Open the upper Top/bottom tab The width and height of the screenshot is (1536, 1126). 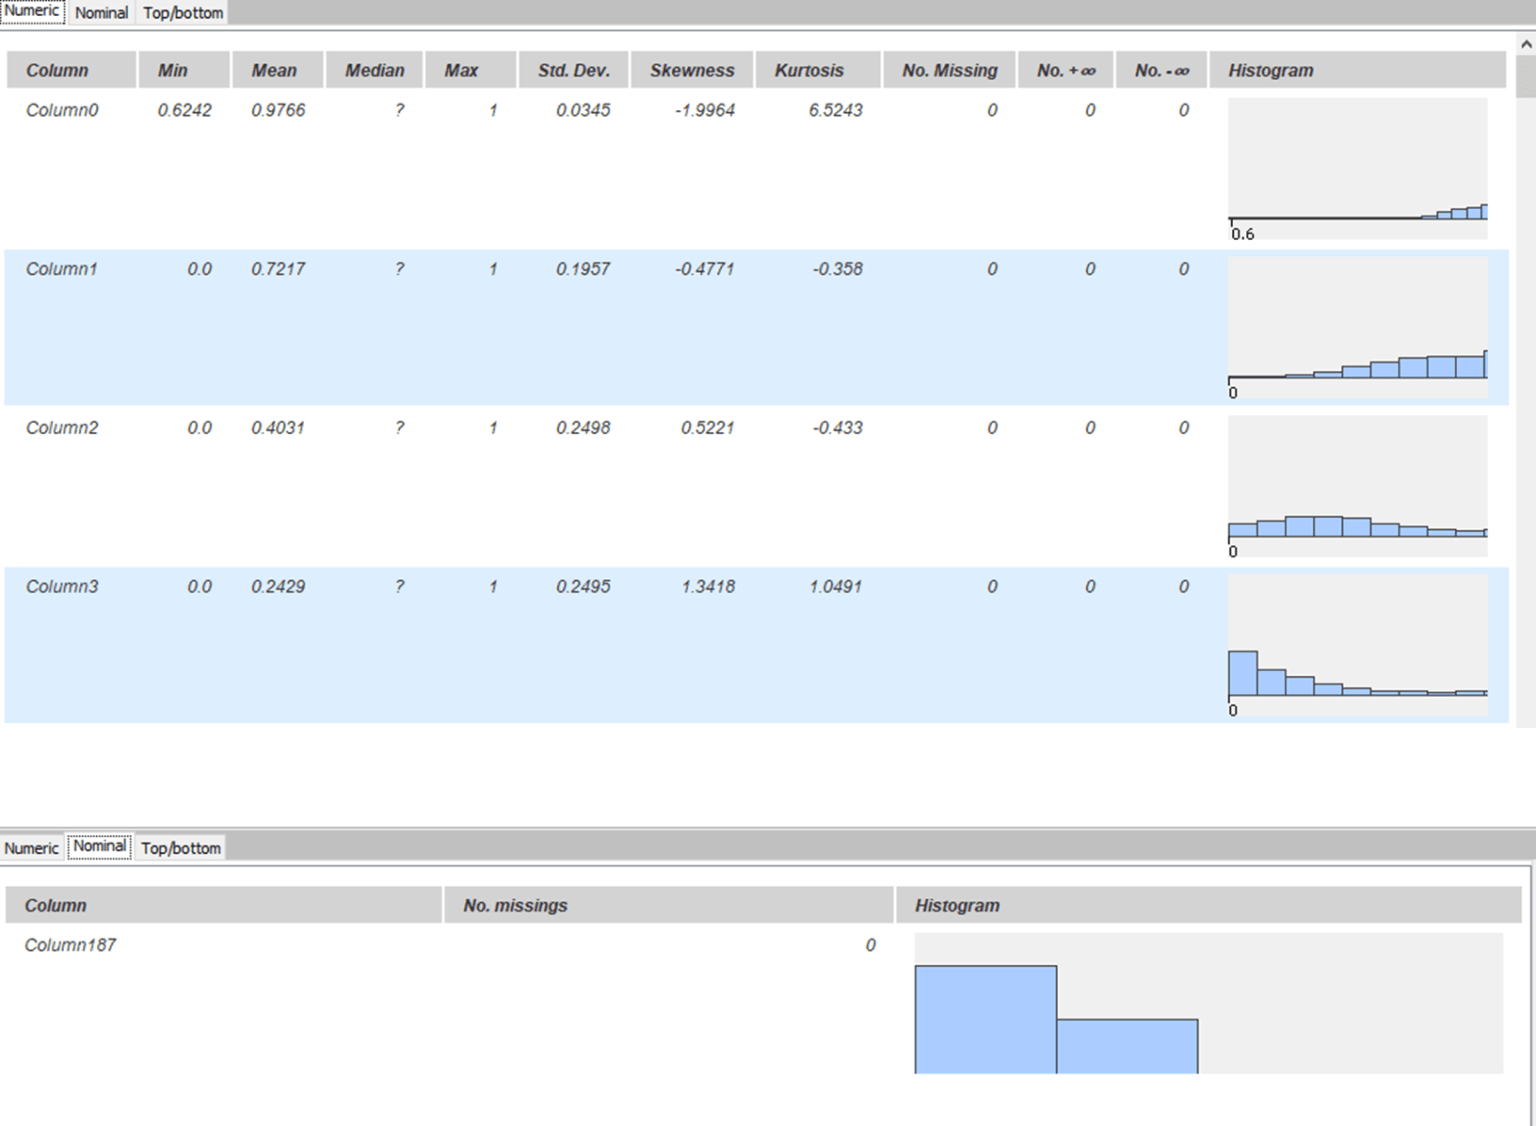tap(183, 12)
